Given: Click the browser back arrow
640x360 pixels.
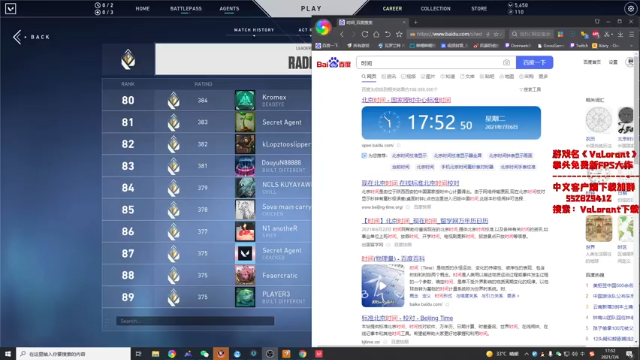Looking at the screenshot, I should click(x=342, y=34).
